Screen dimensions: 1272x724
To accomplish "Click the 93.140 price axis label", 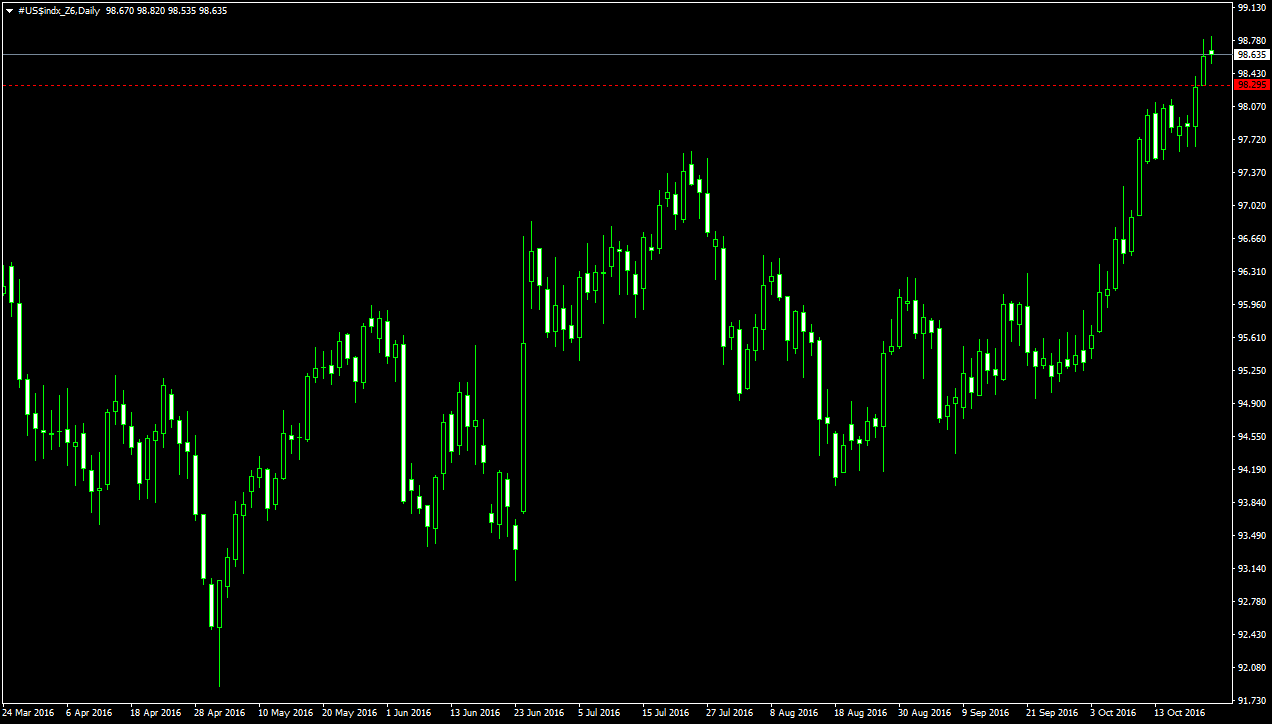I will [1250, 569].
